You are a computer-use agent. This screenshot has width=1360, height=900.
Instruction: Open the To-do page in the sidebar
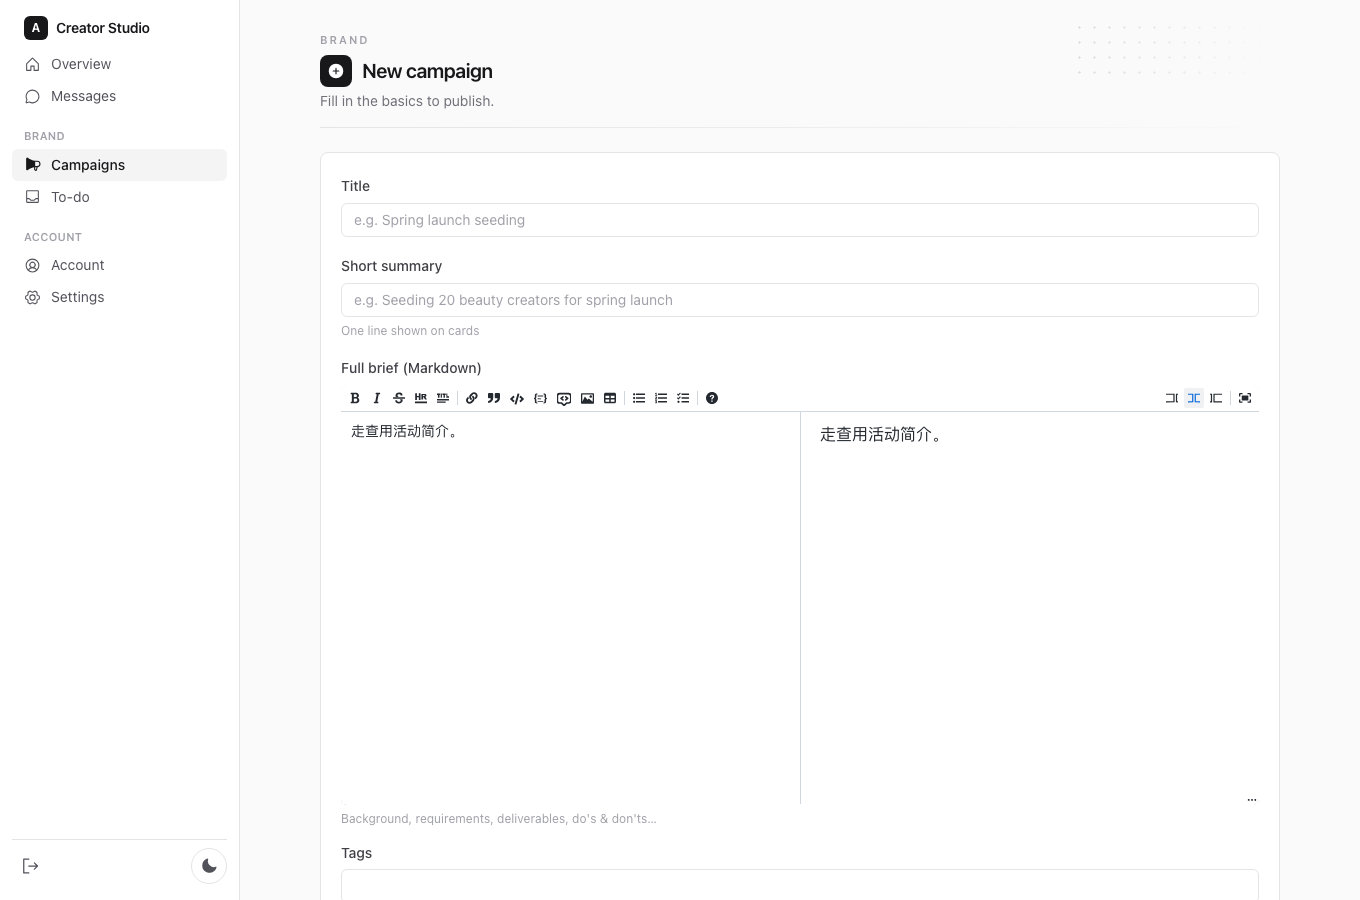[x=119, y=197]
